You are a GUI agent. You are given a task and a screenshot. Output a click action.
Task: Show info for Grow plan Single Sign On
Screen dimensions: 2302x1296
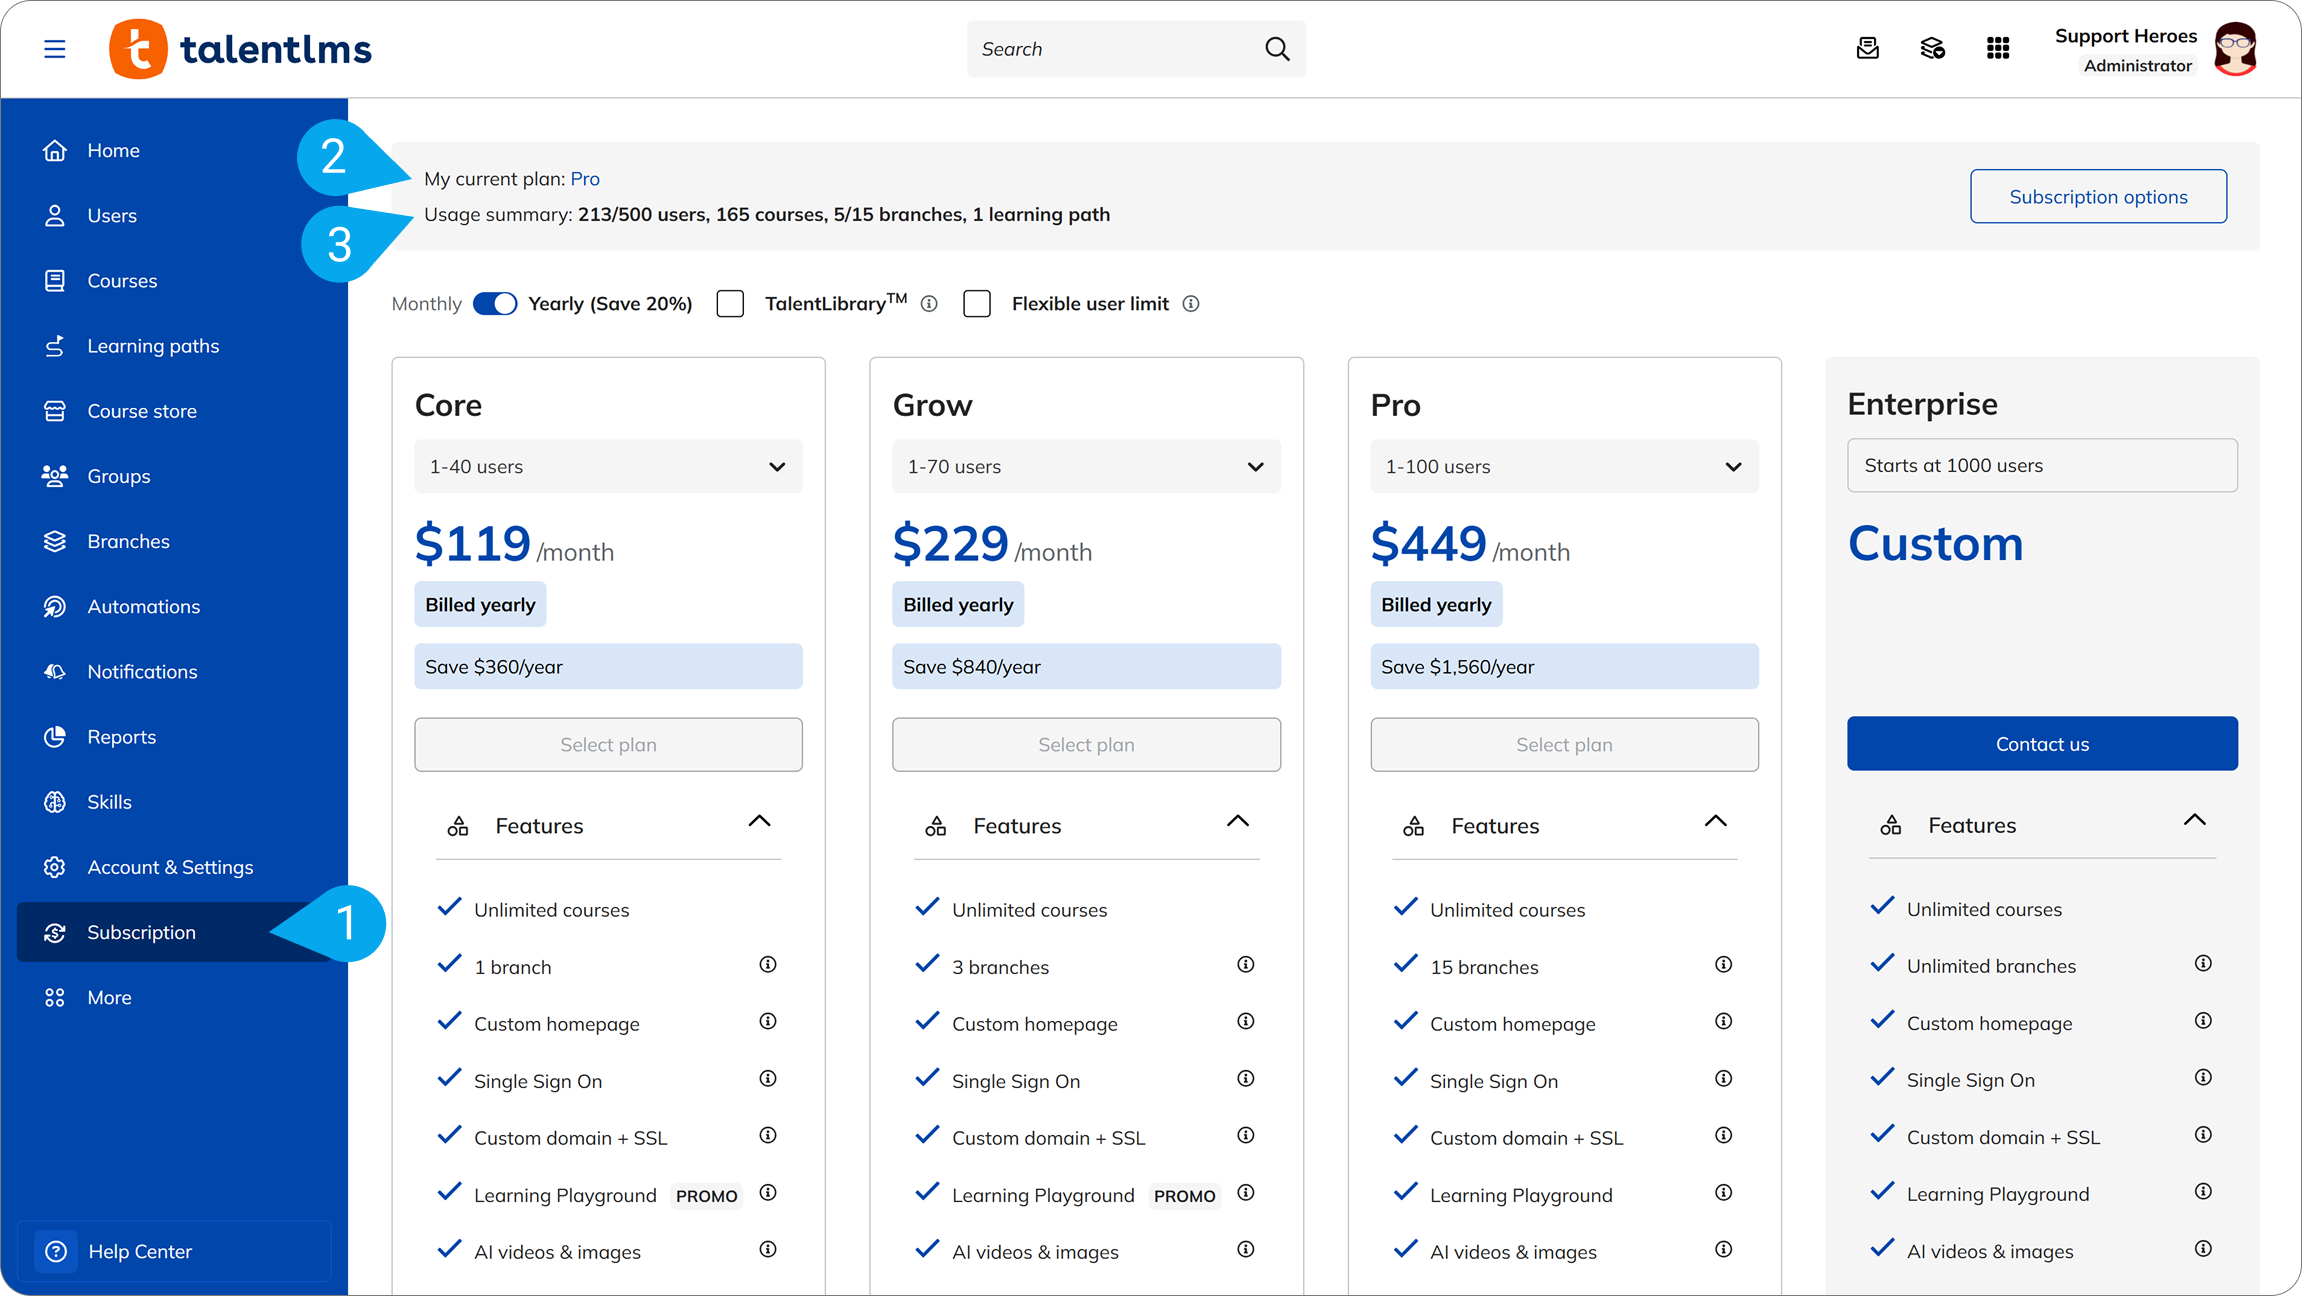1246,1079
